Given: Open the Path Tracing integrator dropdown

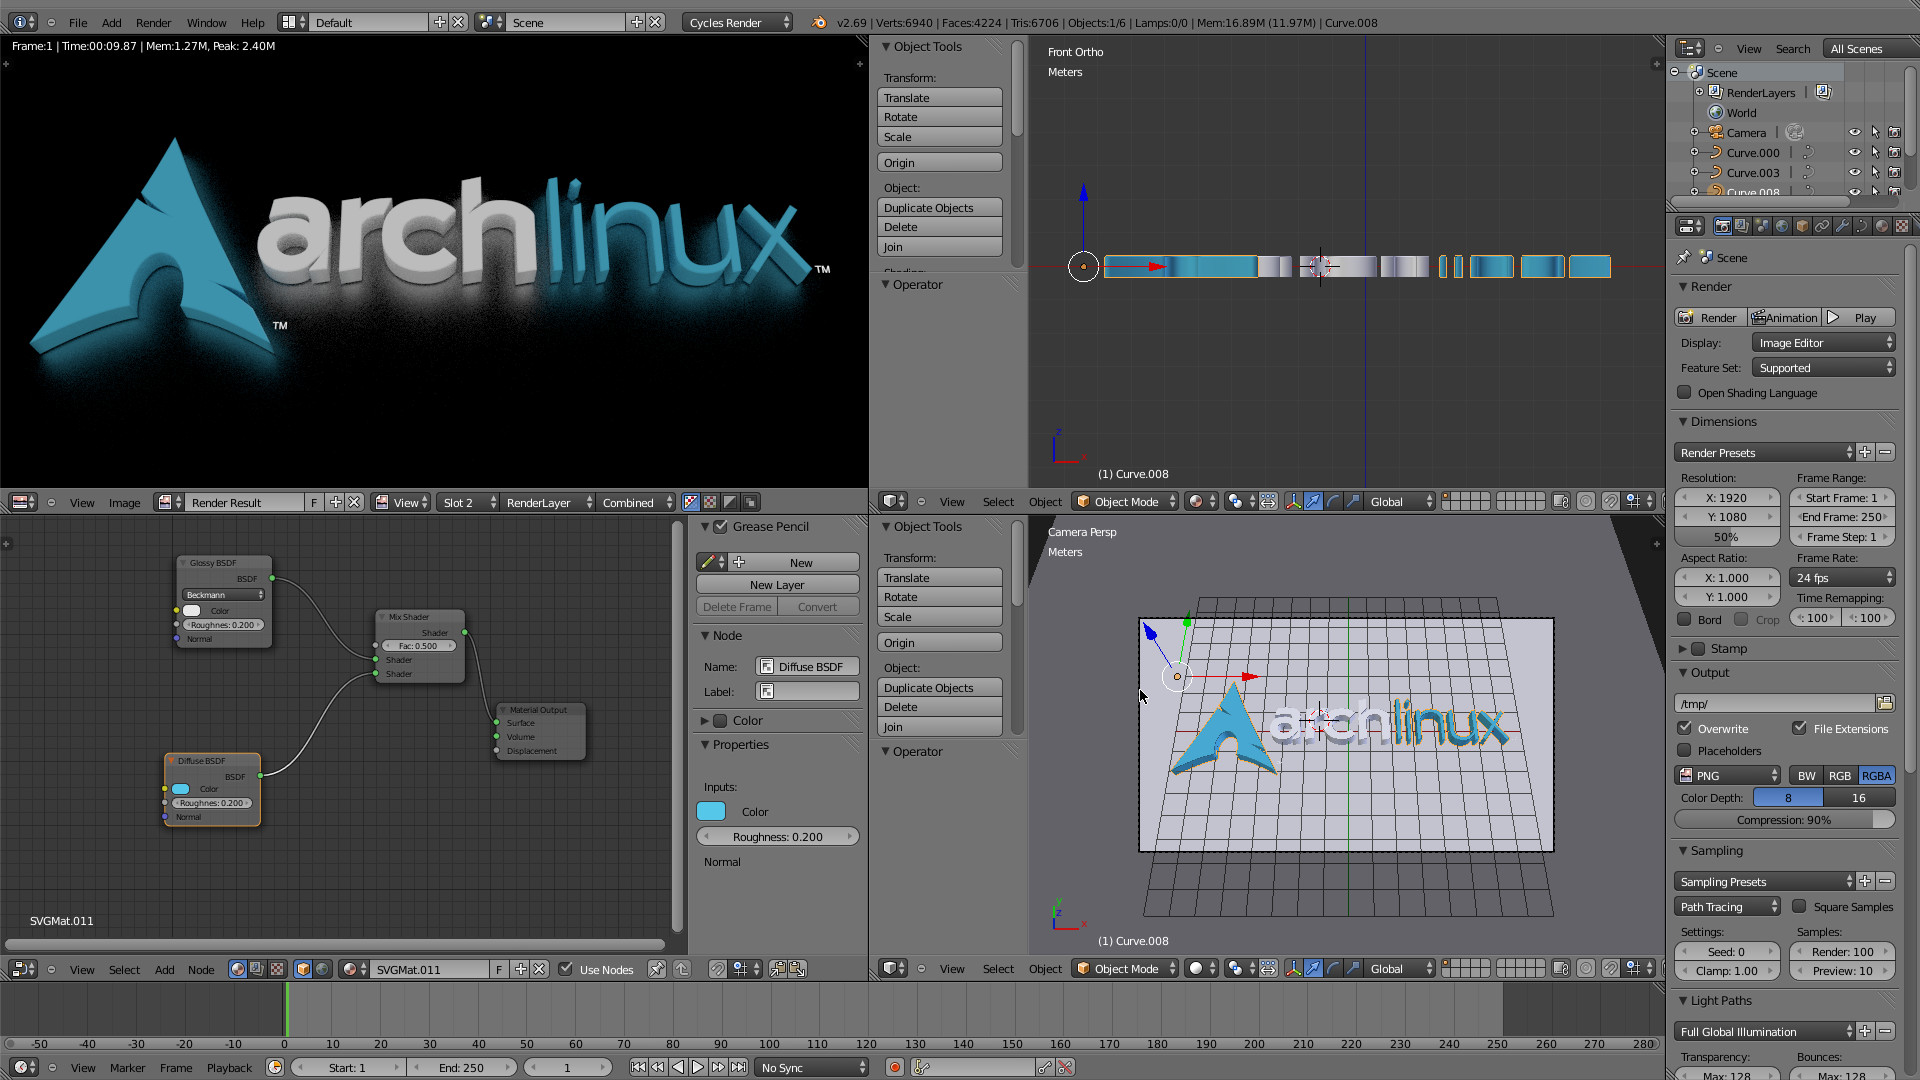Looking at the screenshot, I should tap(1728, 906).
